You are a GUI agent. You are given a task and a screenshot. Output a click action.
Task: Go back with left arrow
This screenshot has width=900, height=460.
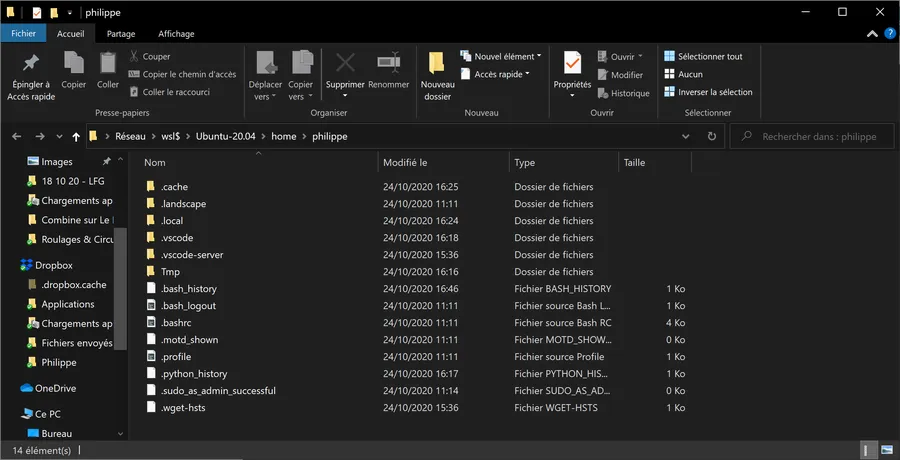coord(17,137)
